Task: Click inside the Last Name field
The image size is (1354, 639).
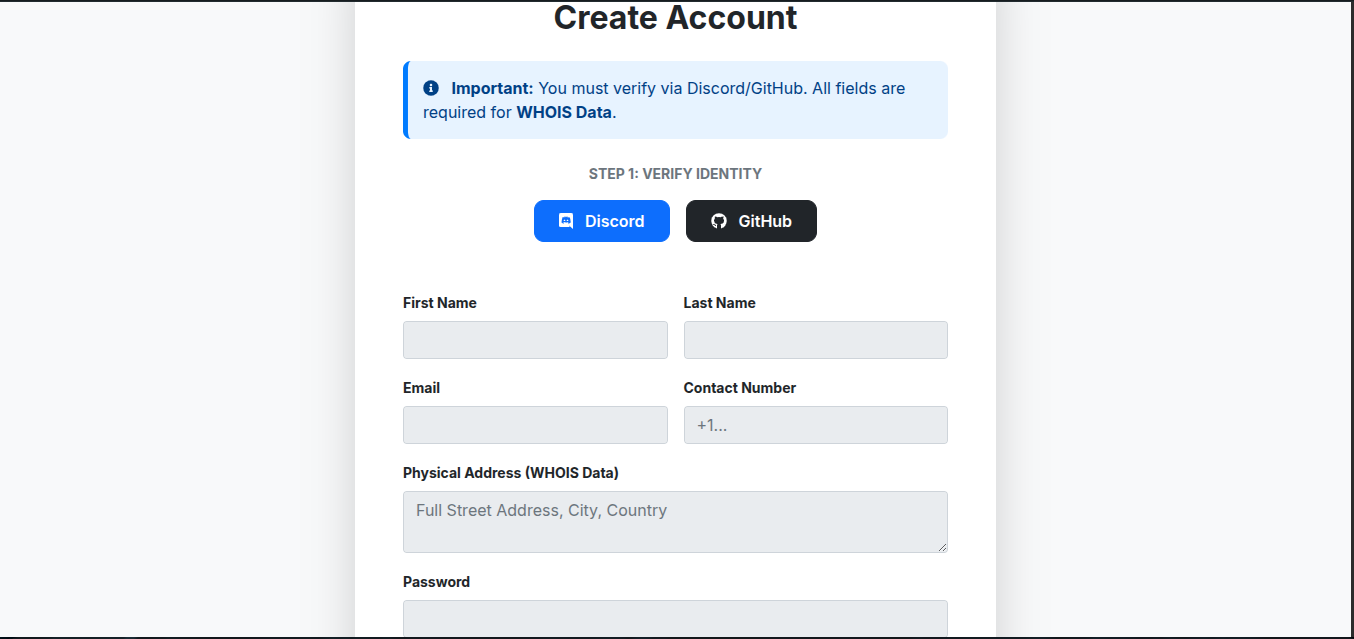Action: tap(815, 340)
